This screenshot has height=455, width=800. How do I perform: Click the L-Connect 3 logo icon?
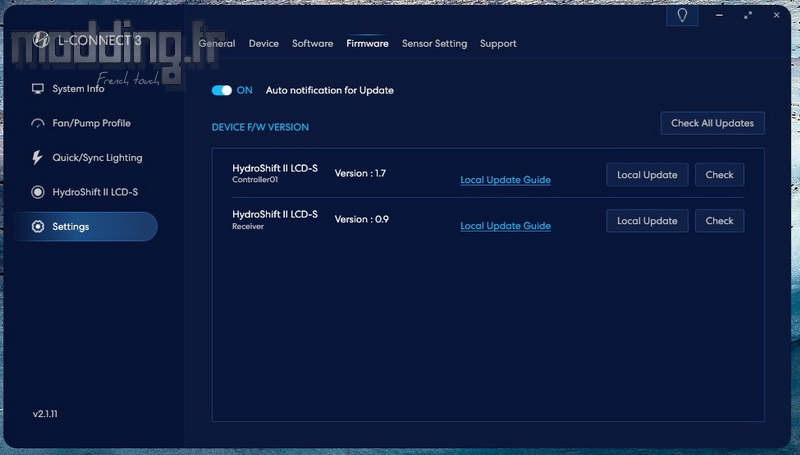tap(41, 40)
